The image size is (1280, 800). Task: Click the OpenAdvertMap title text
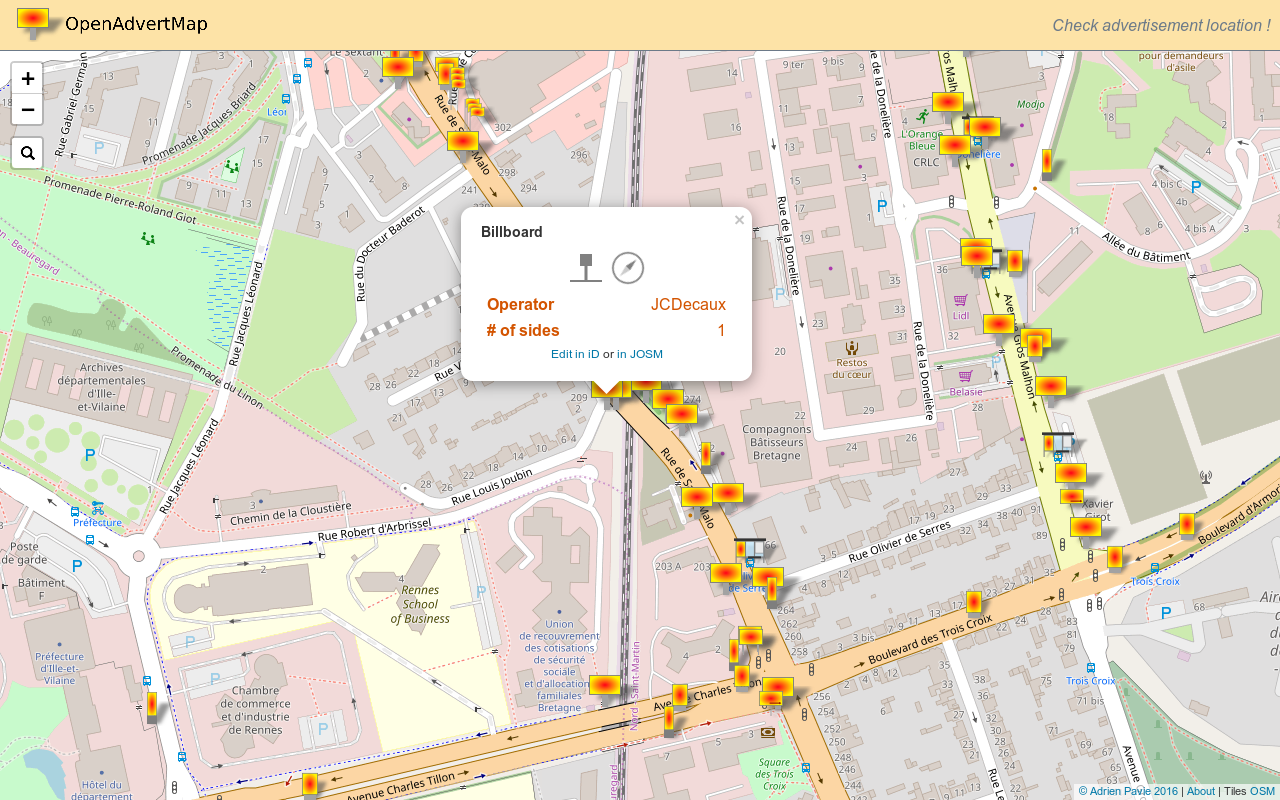tap(136, 24)
